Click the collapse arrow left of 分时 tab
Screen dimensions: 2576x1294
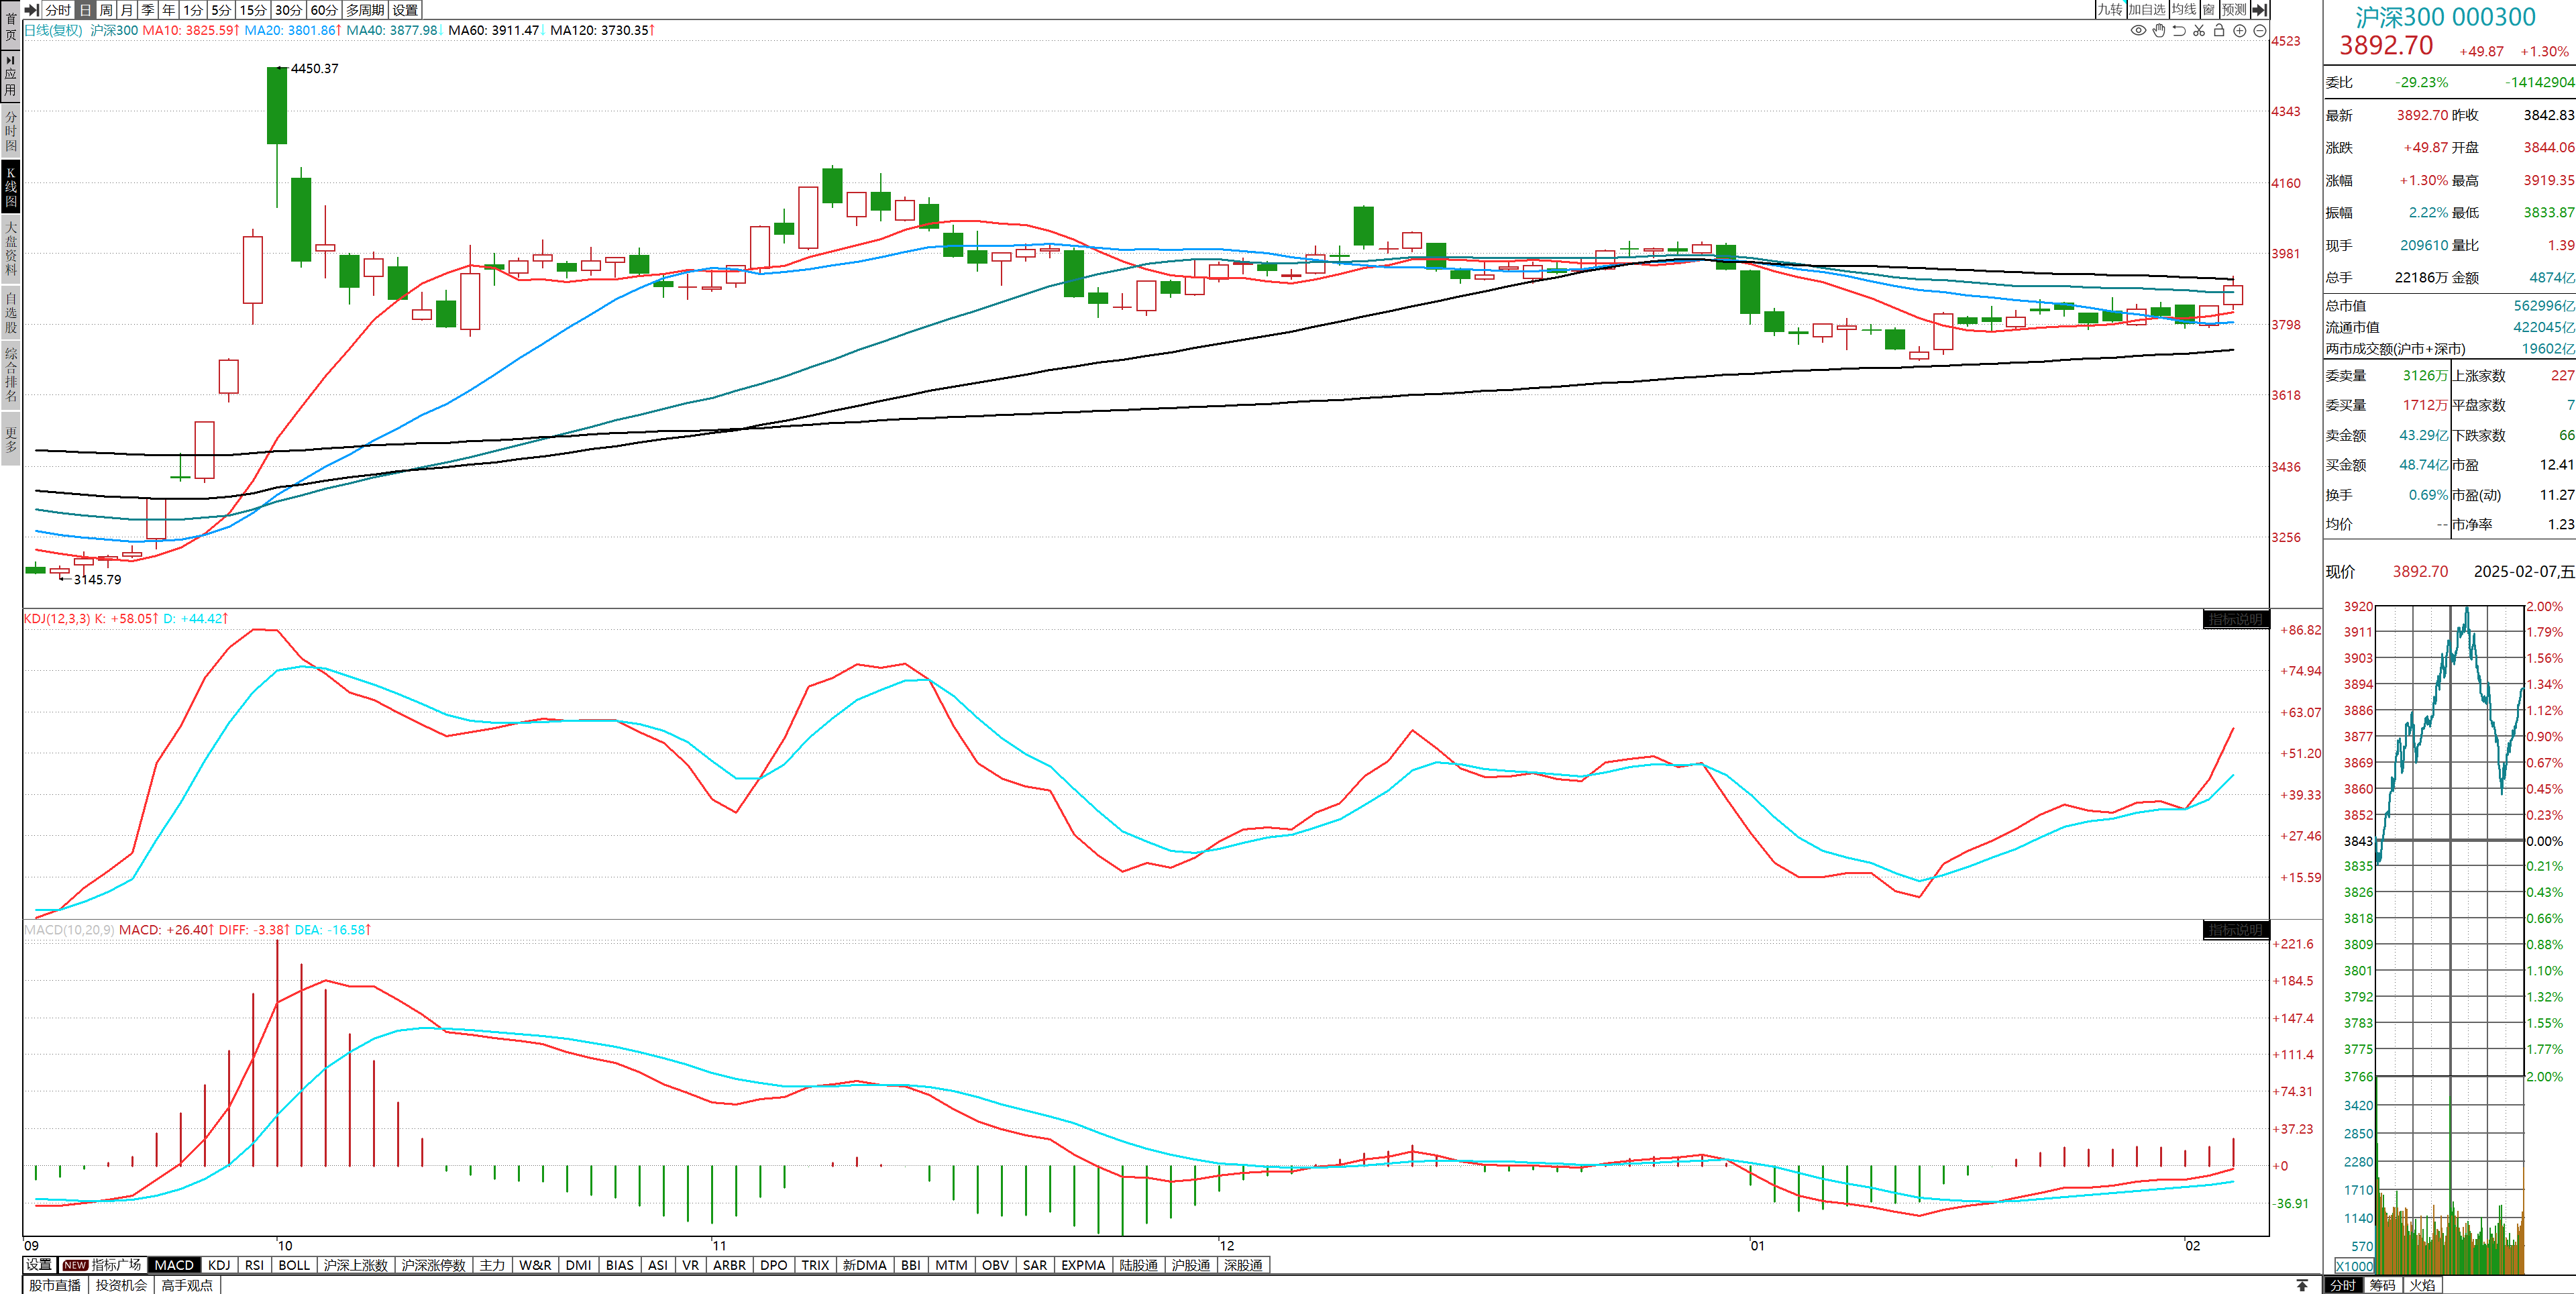coord(32,10)
